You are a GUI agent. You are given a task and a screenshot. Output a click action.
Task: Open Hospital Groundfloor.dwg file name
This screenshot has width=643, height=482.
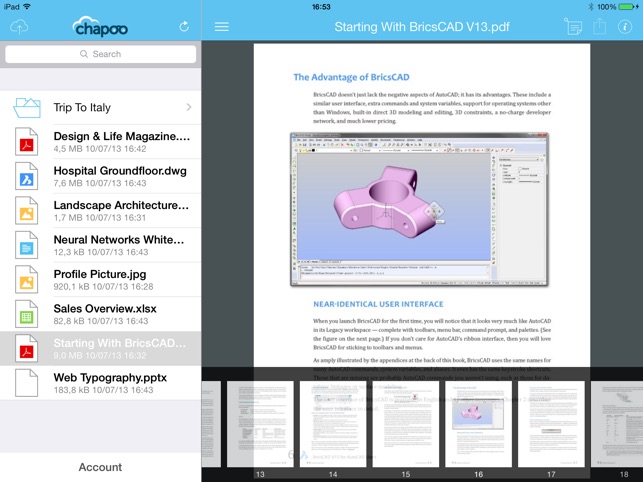pyautogui.click(x=120, y=171)
